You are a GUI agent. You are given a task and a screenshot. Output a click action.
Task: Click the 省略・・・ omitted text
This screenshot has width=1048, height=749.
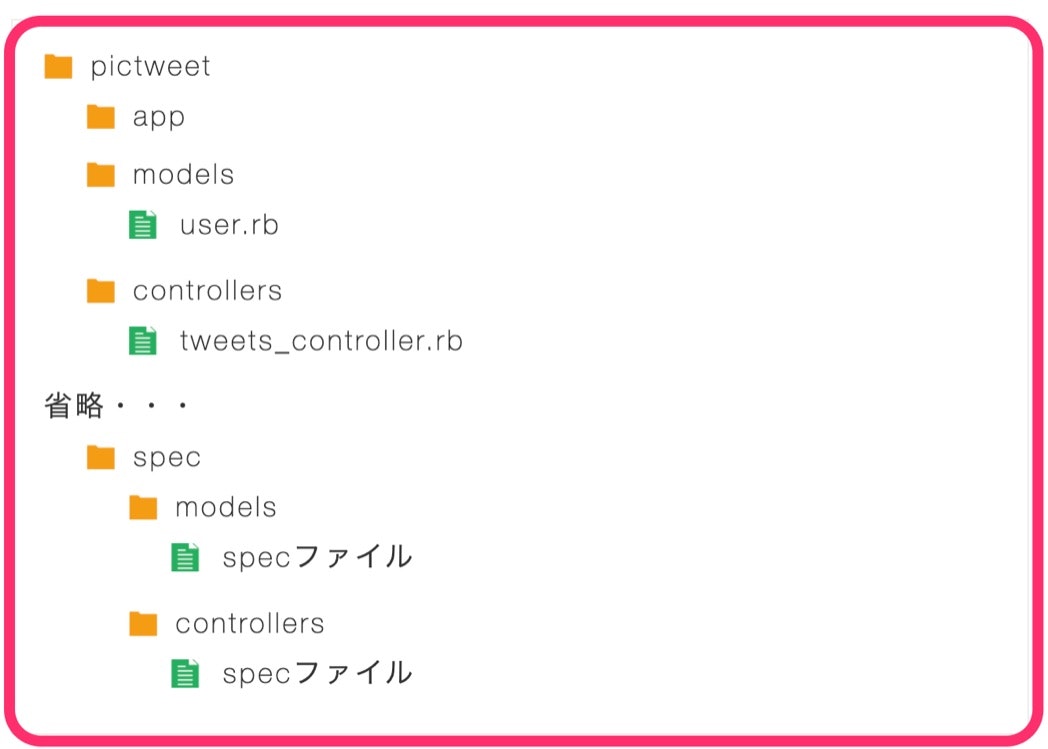click(x=117, y=406)
